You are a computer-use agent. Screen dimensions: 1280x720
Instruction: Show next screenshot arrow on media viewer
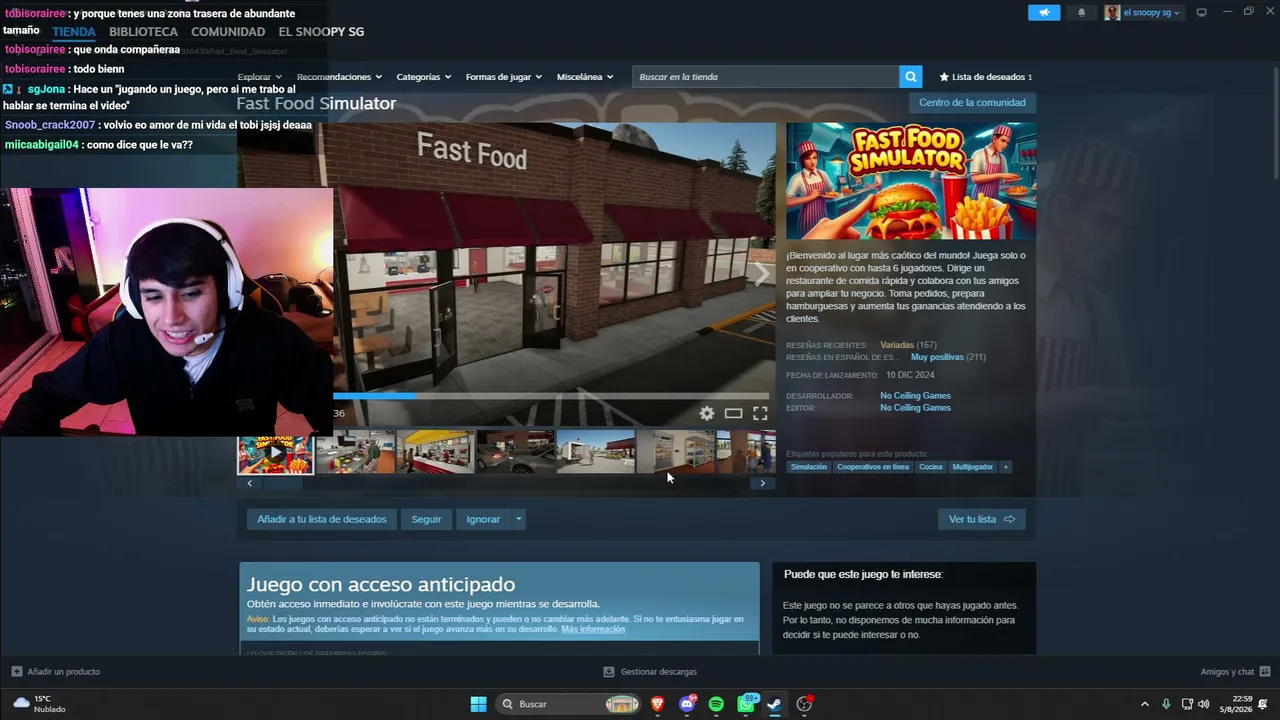point(762,274)
